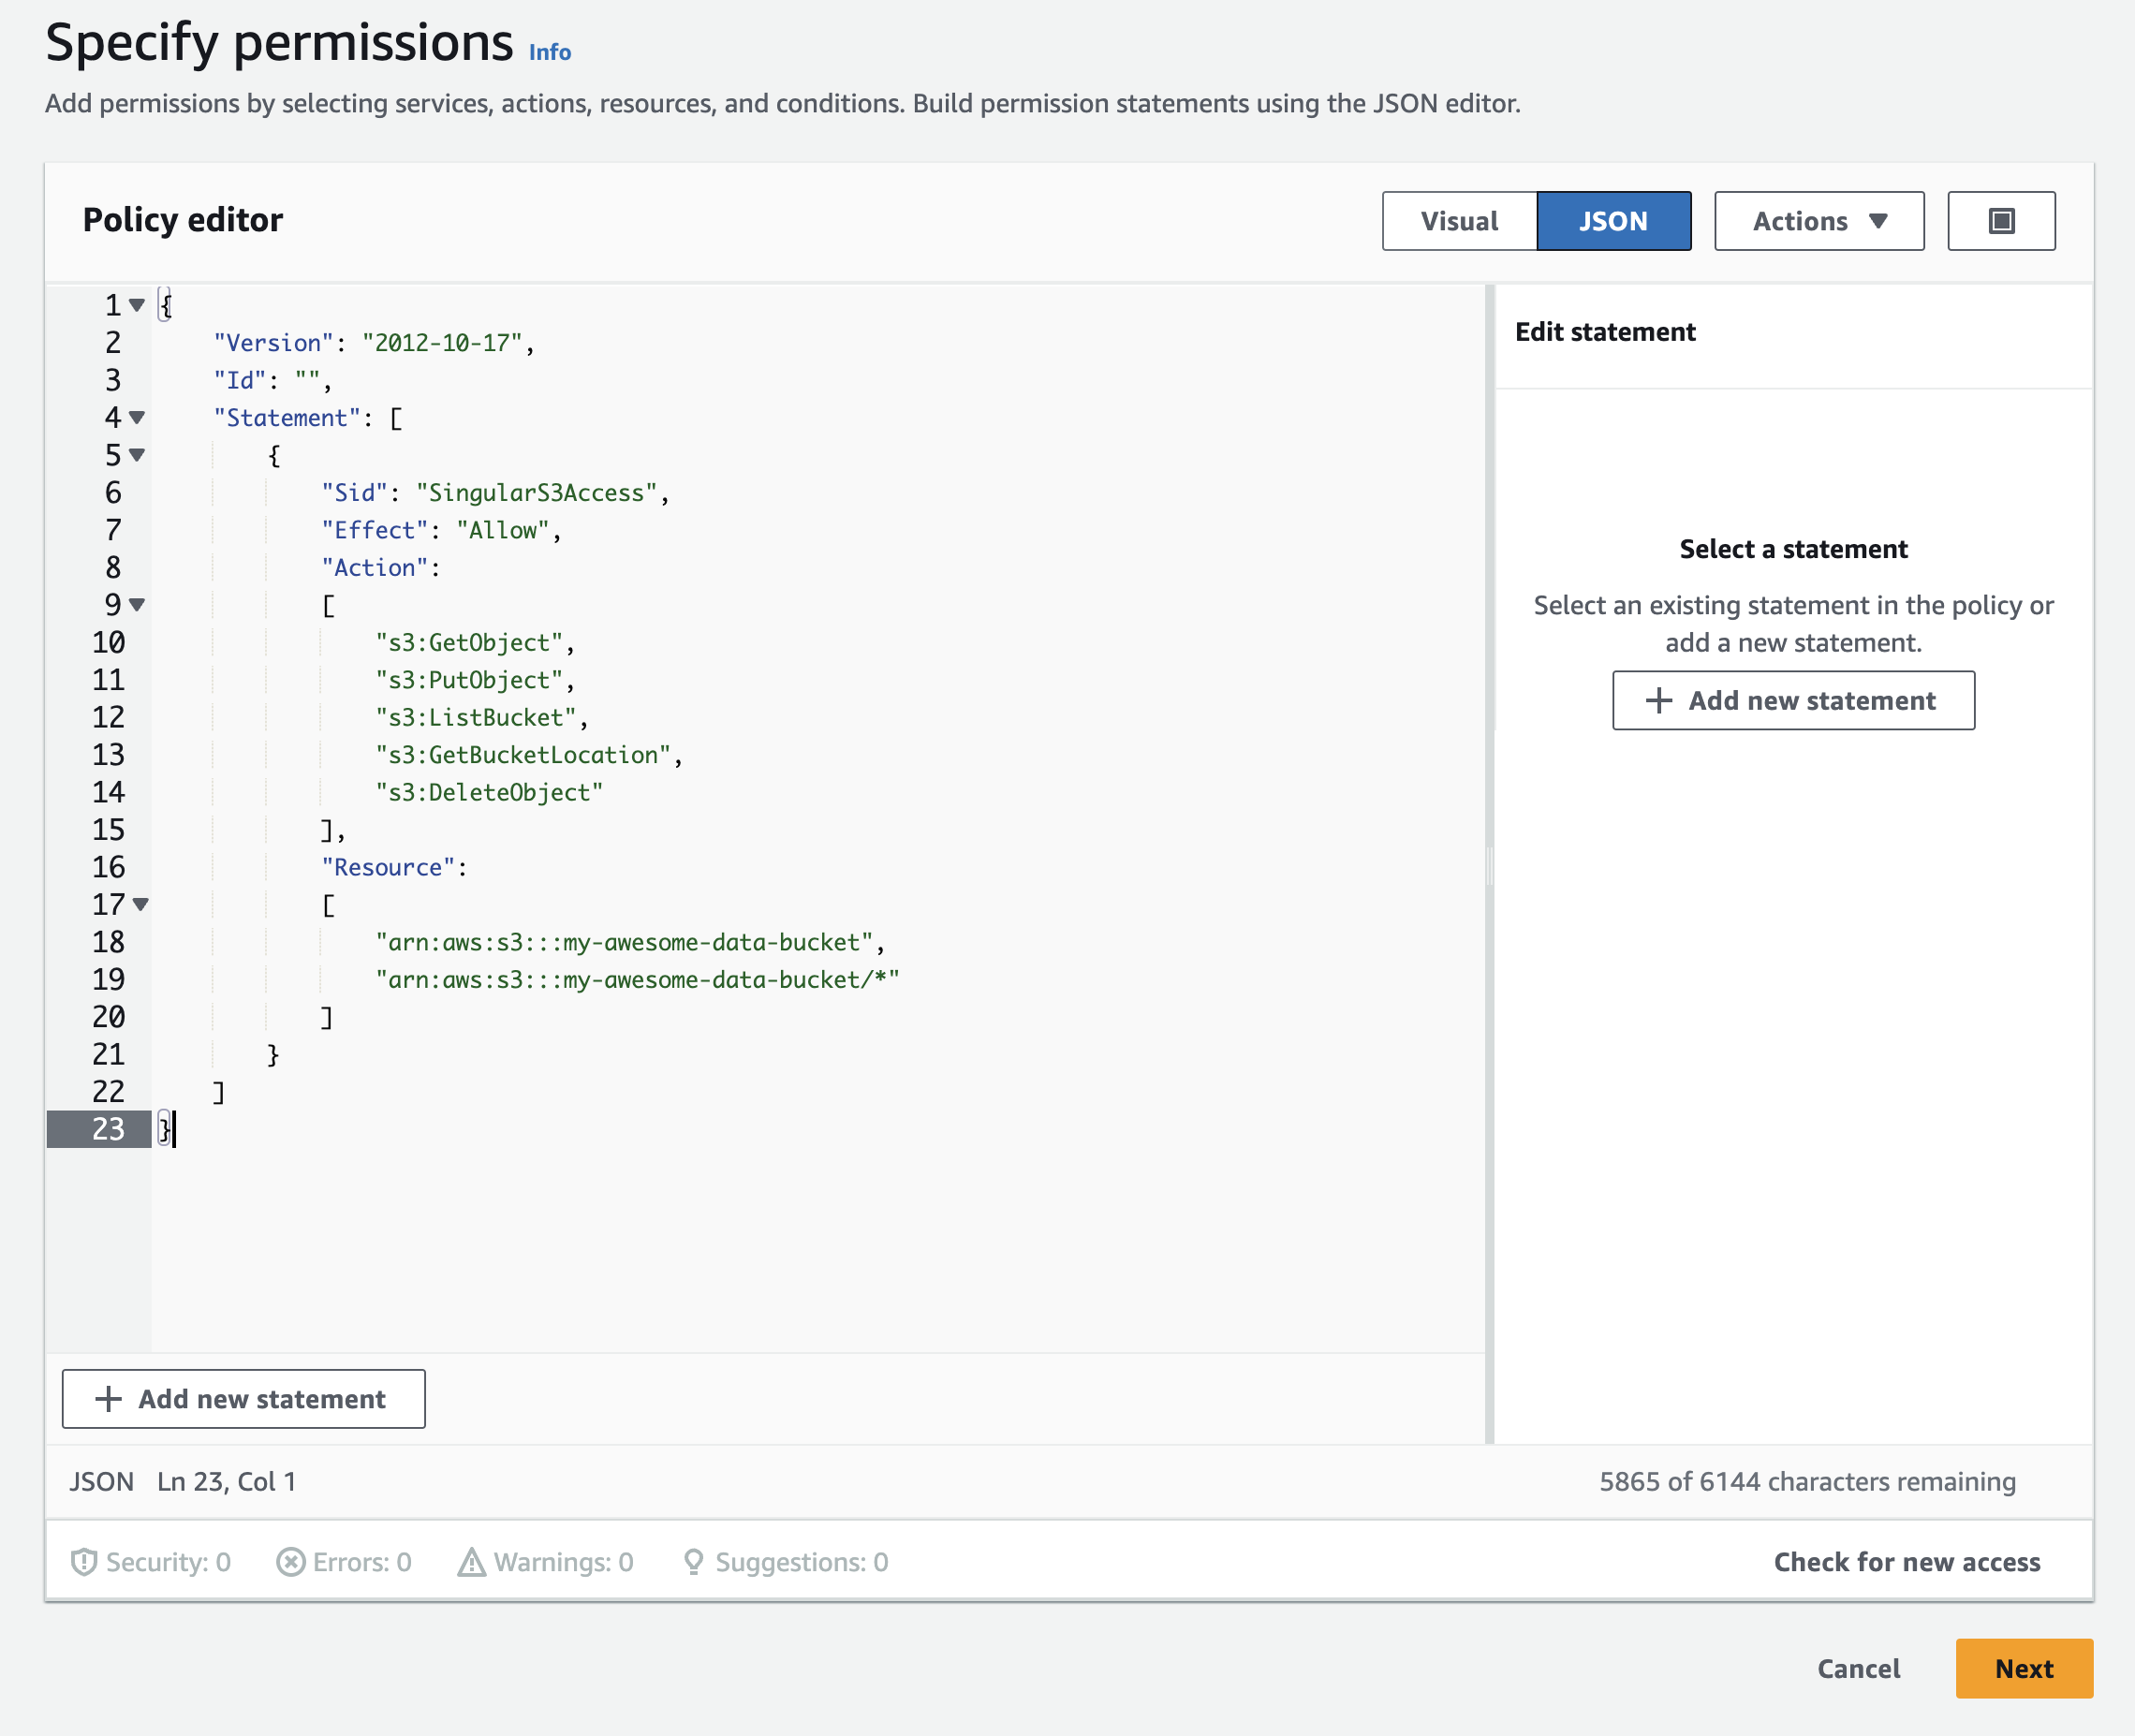Cancel the policy creation
The width and height of the screenshot is (2135, 1736).
(x=1858, y=1668)
